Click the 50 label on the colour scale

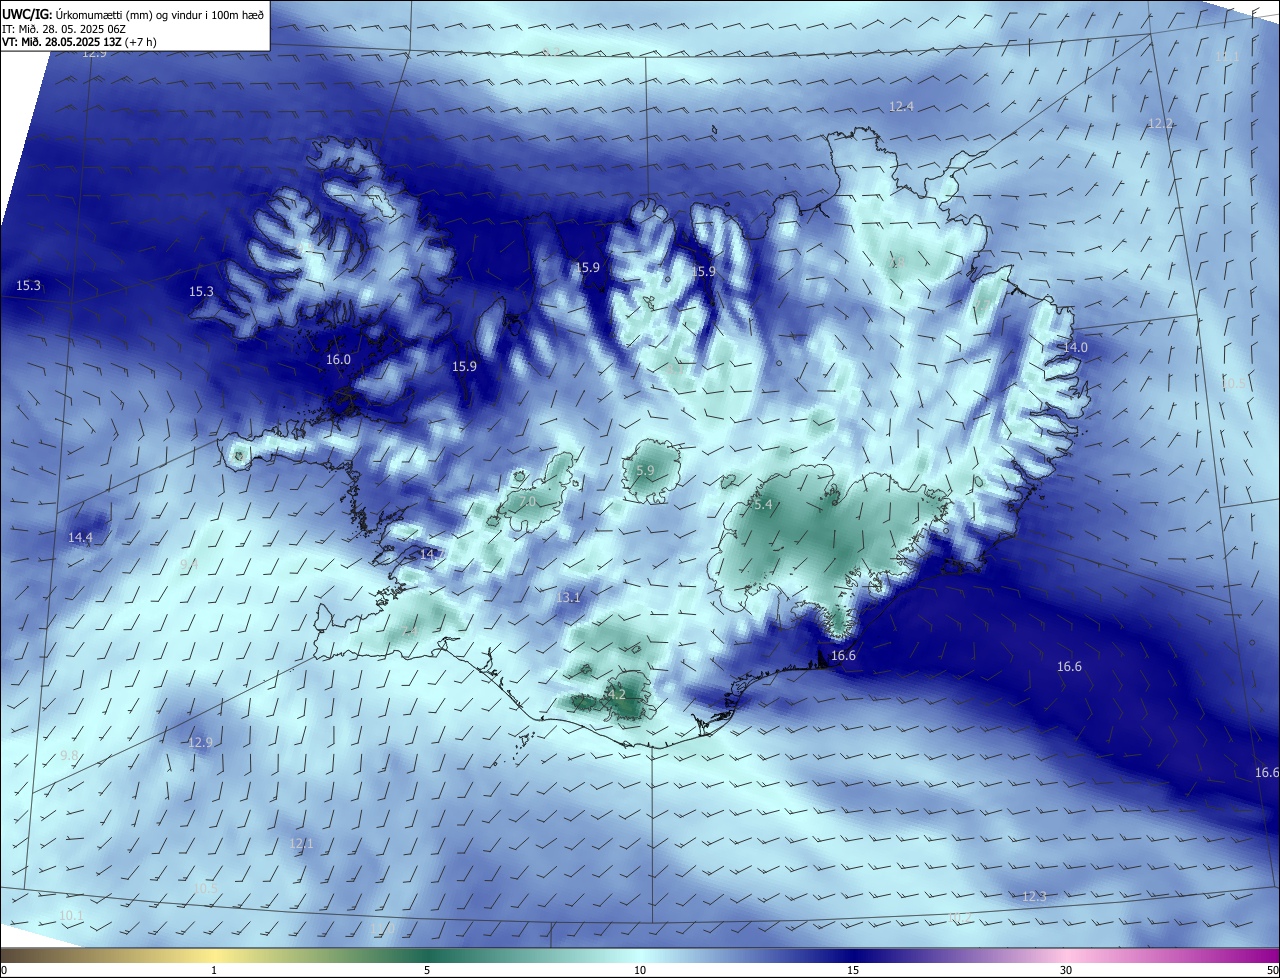pyautogui.click(x=1271, y=971)
